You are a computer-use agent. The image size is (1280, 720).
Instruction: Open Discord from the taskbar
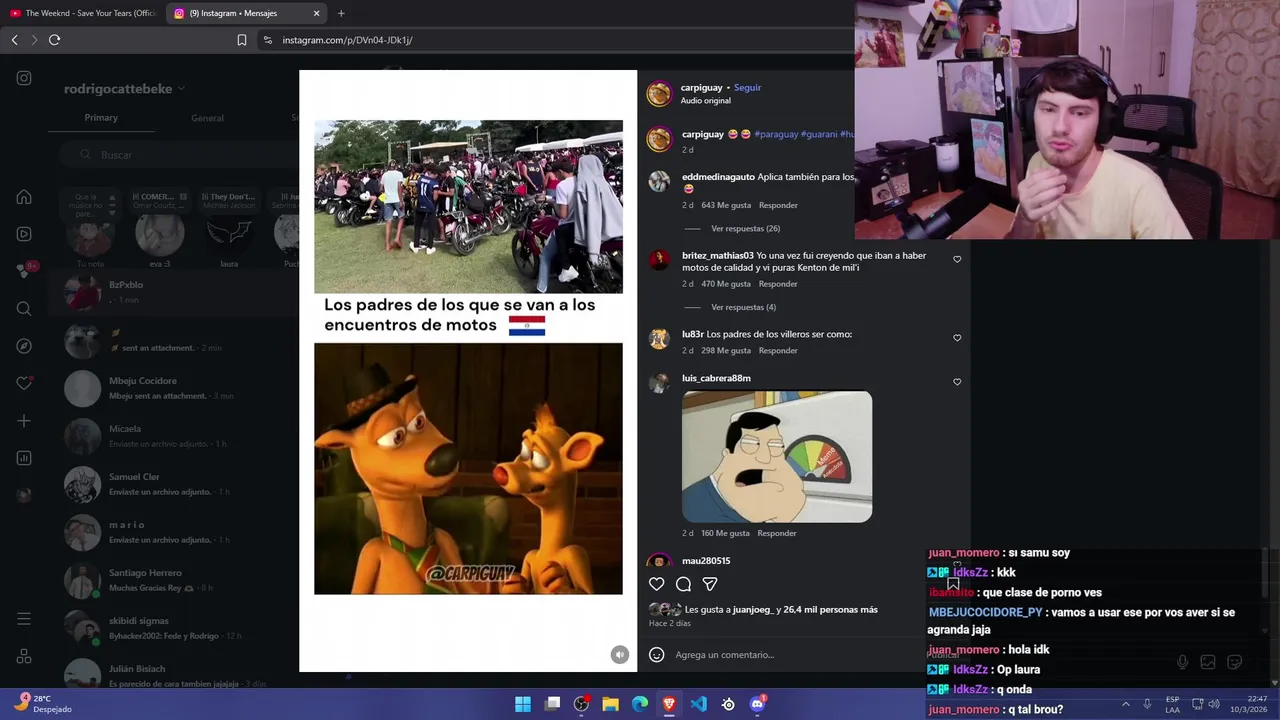coord(757,704)
